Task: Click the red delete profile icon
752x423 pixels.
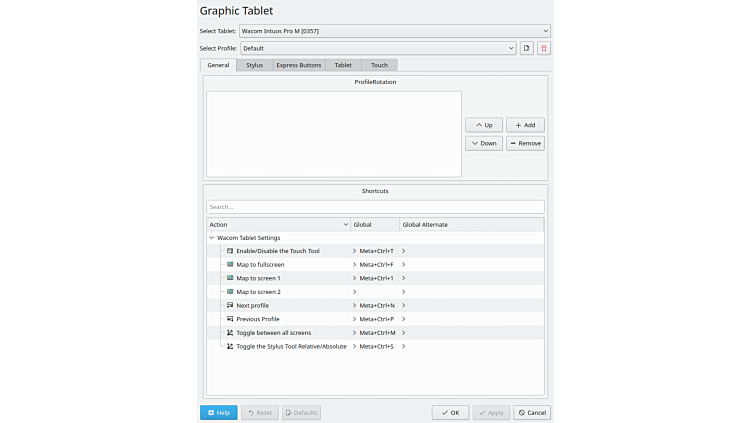Action: 544,48
